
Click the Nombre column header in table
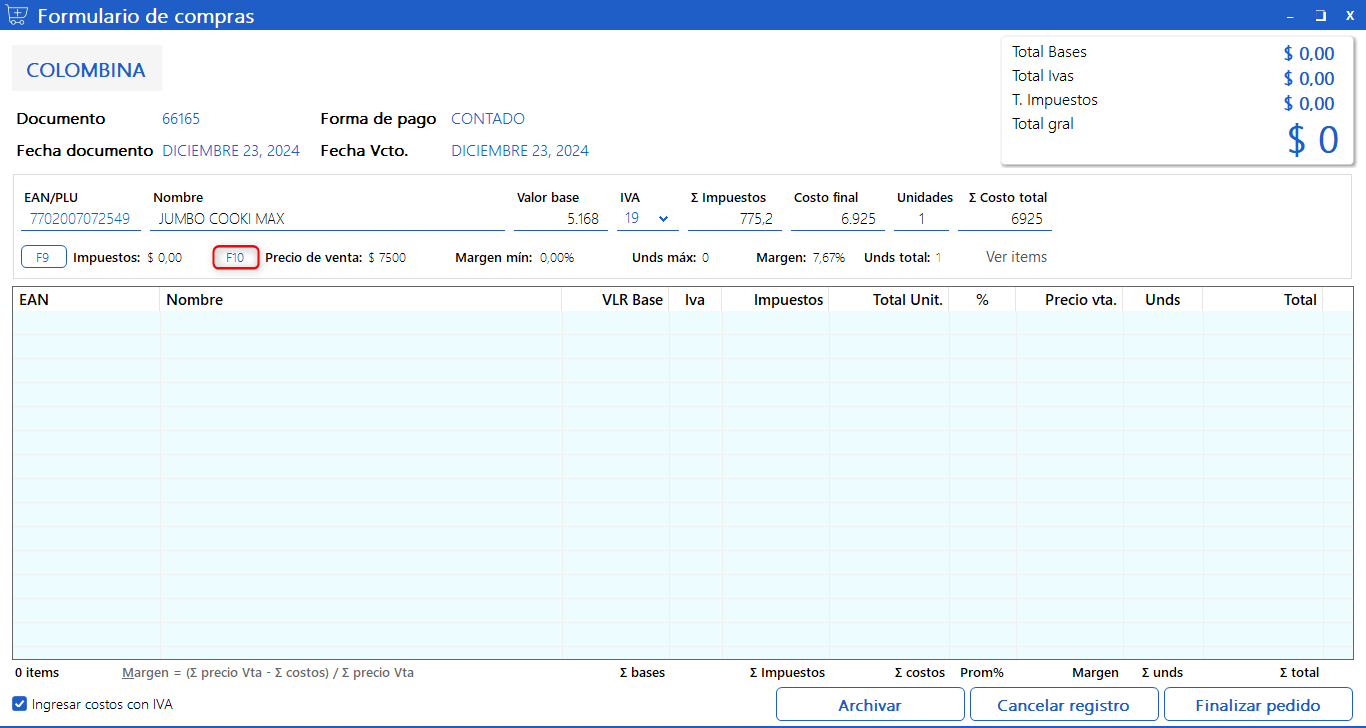point(360,299)
